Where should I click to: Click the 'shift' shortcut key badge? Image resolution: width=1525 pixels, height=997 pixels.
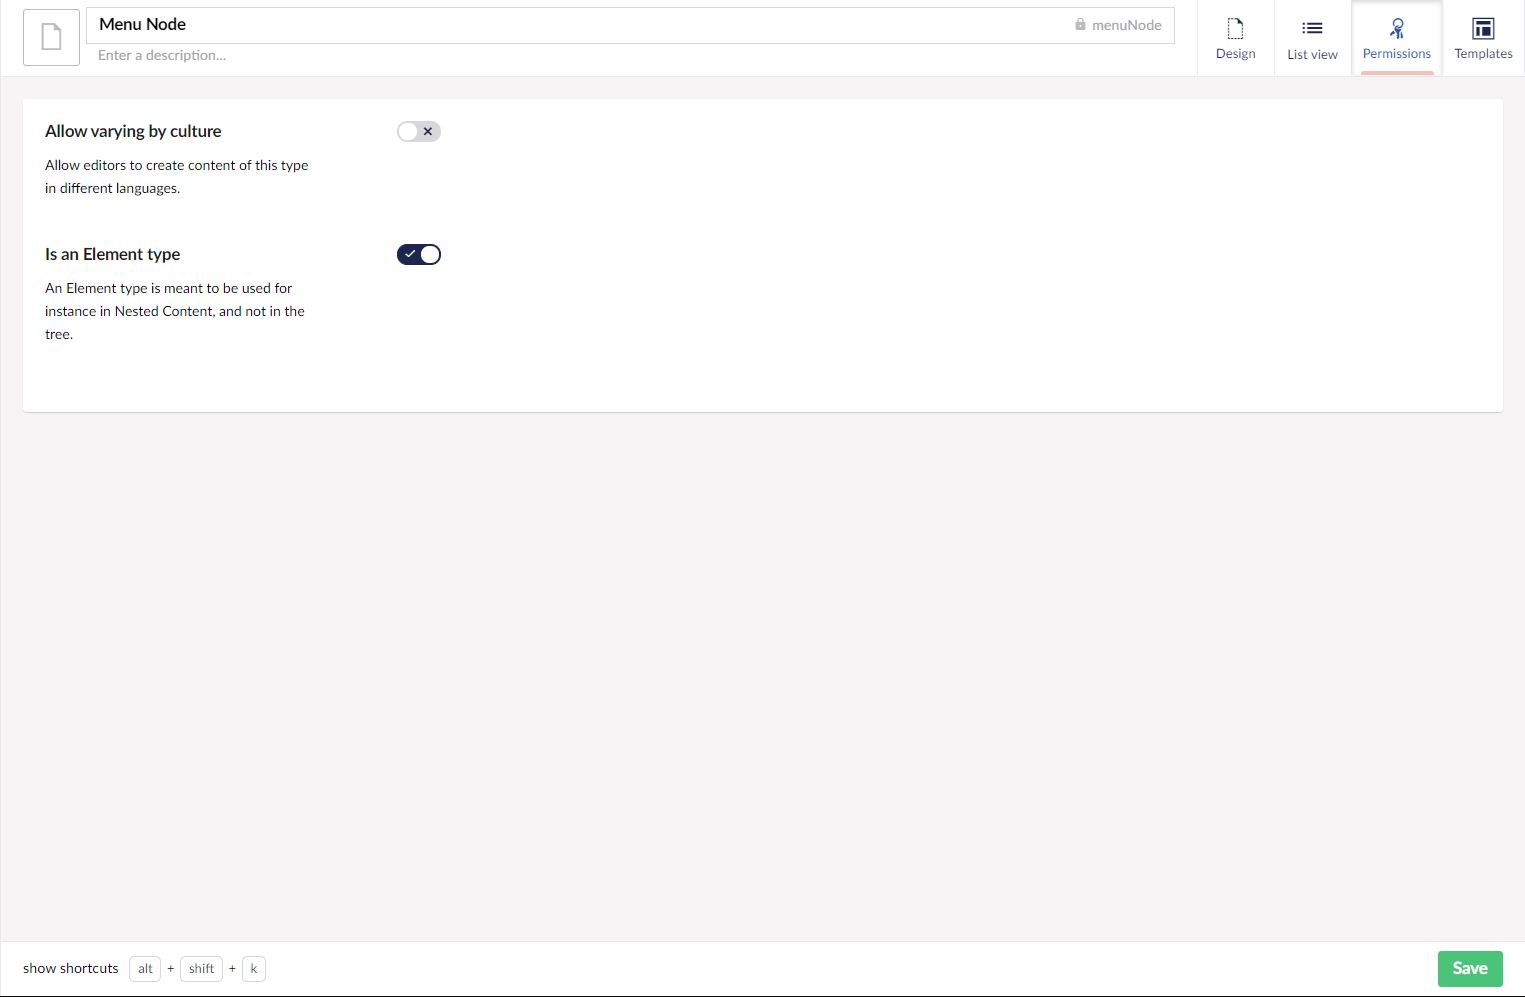[x=201, y=968]
